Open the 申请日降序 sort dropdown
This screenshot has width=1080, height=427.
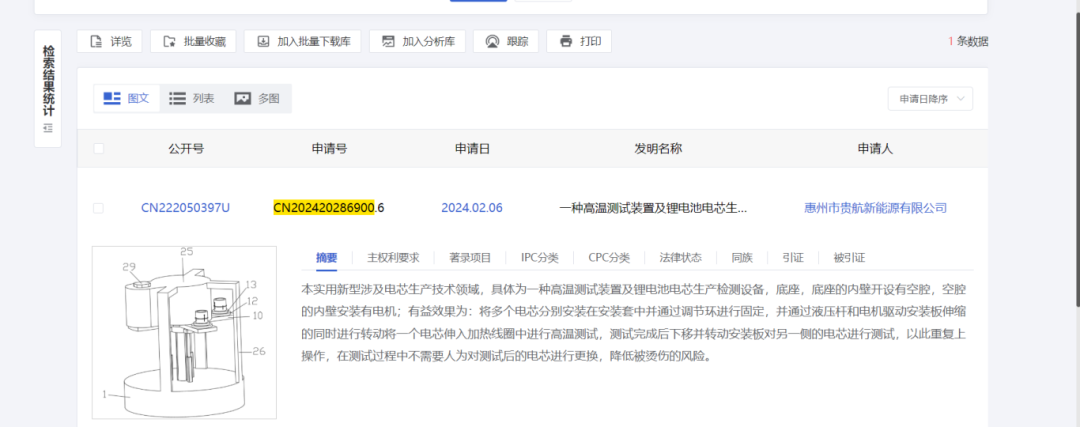pyautogui.click(x=930, y=99)
